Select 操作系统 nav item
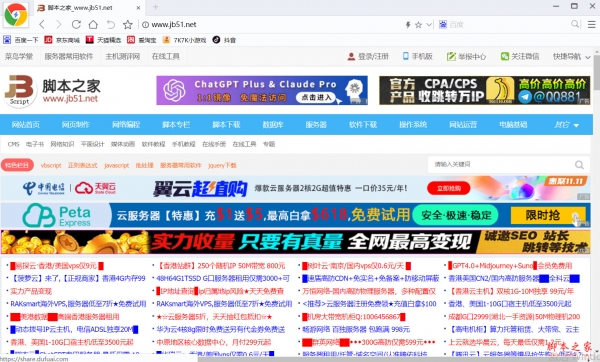Image resolution: width=600 pixels, height=362 pixels. pos(412,125)
